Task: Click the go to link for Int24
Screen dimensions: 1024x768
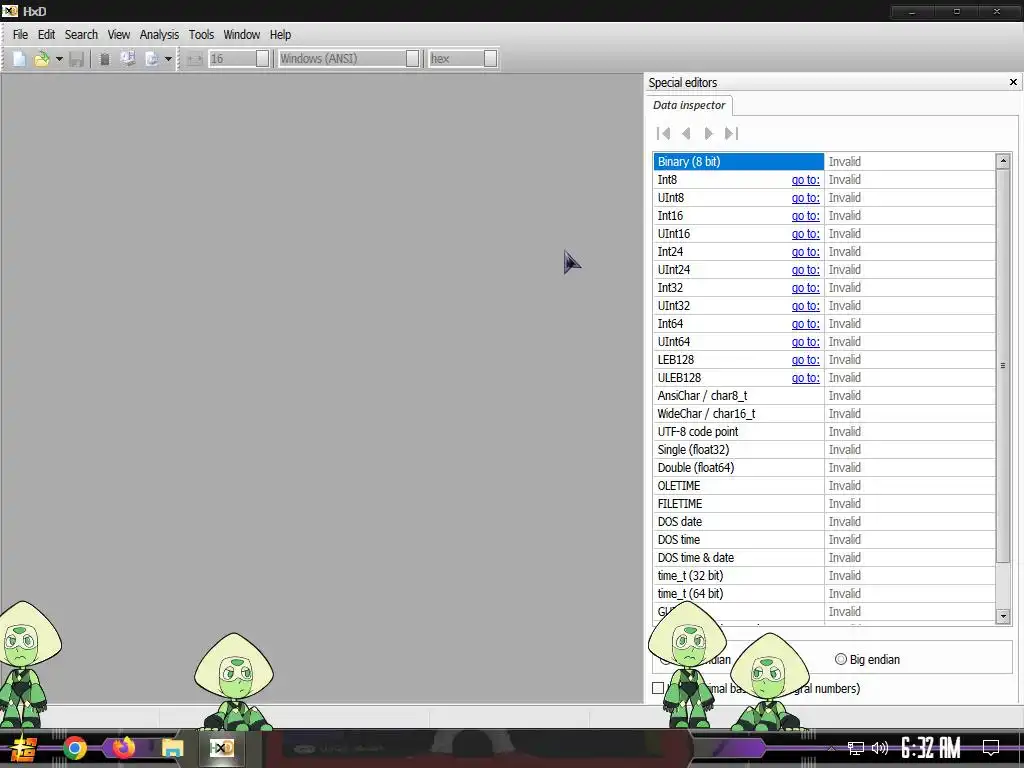Action: (805, 251)
